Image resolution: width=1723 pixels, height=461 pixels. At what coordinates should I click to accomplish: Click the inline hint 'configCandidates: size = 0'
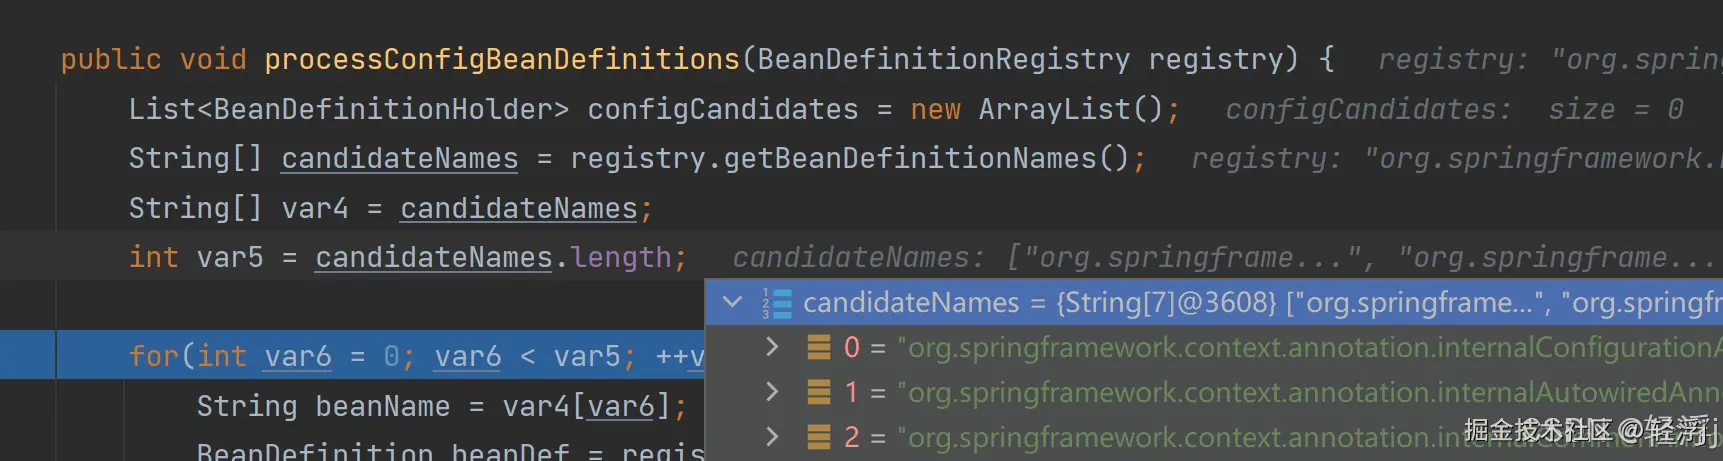tap(1455, 110)
